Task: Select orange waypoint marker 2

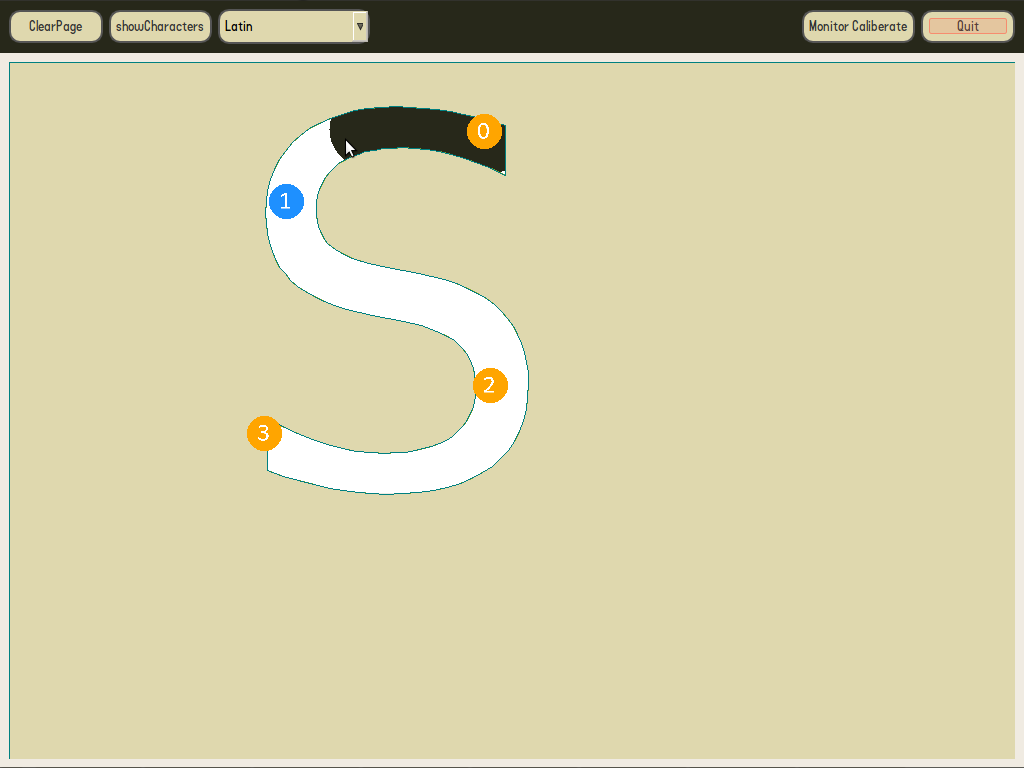Action: pyautogui.click(x=490, y=385)
